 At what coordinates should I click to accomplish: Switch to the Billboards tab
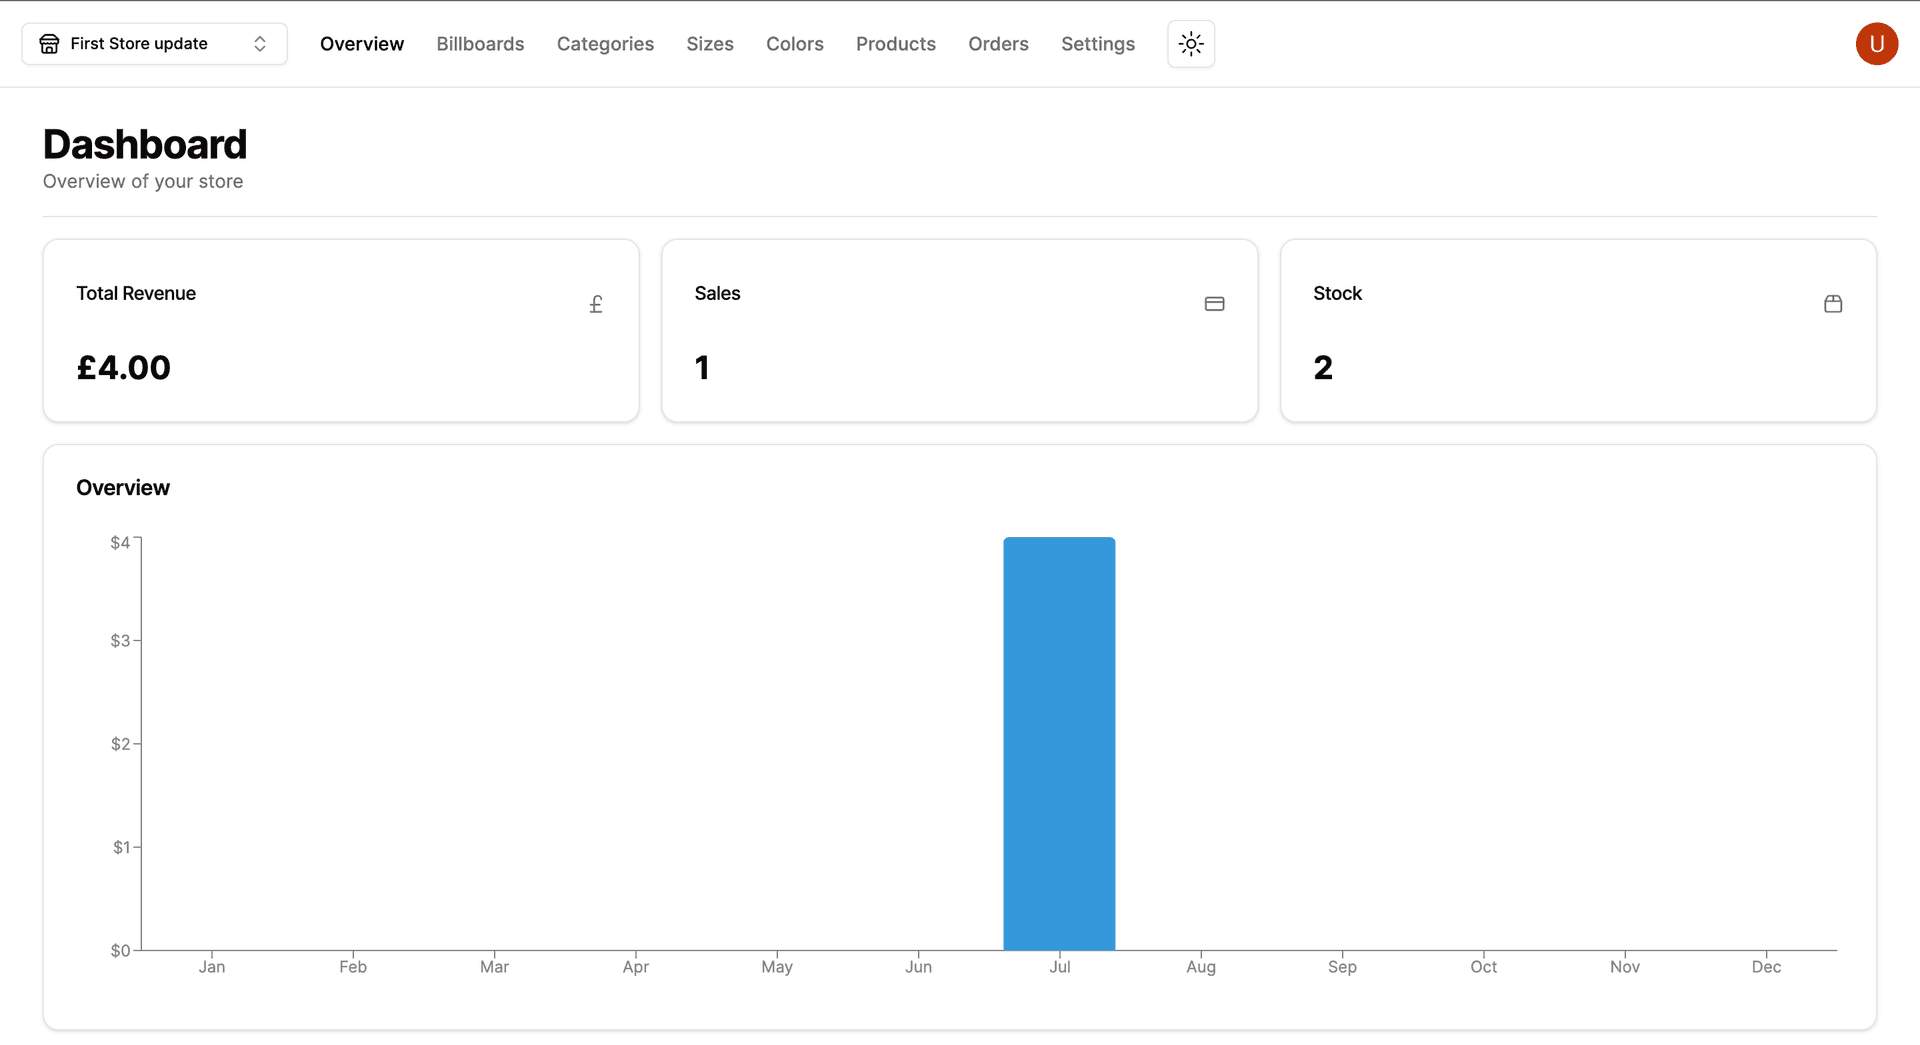480,44
